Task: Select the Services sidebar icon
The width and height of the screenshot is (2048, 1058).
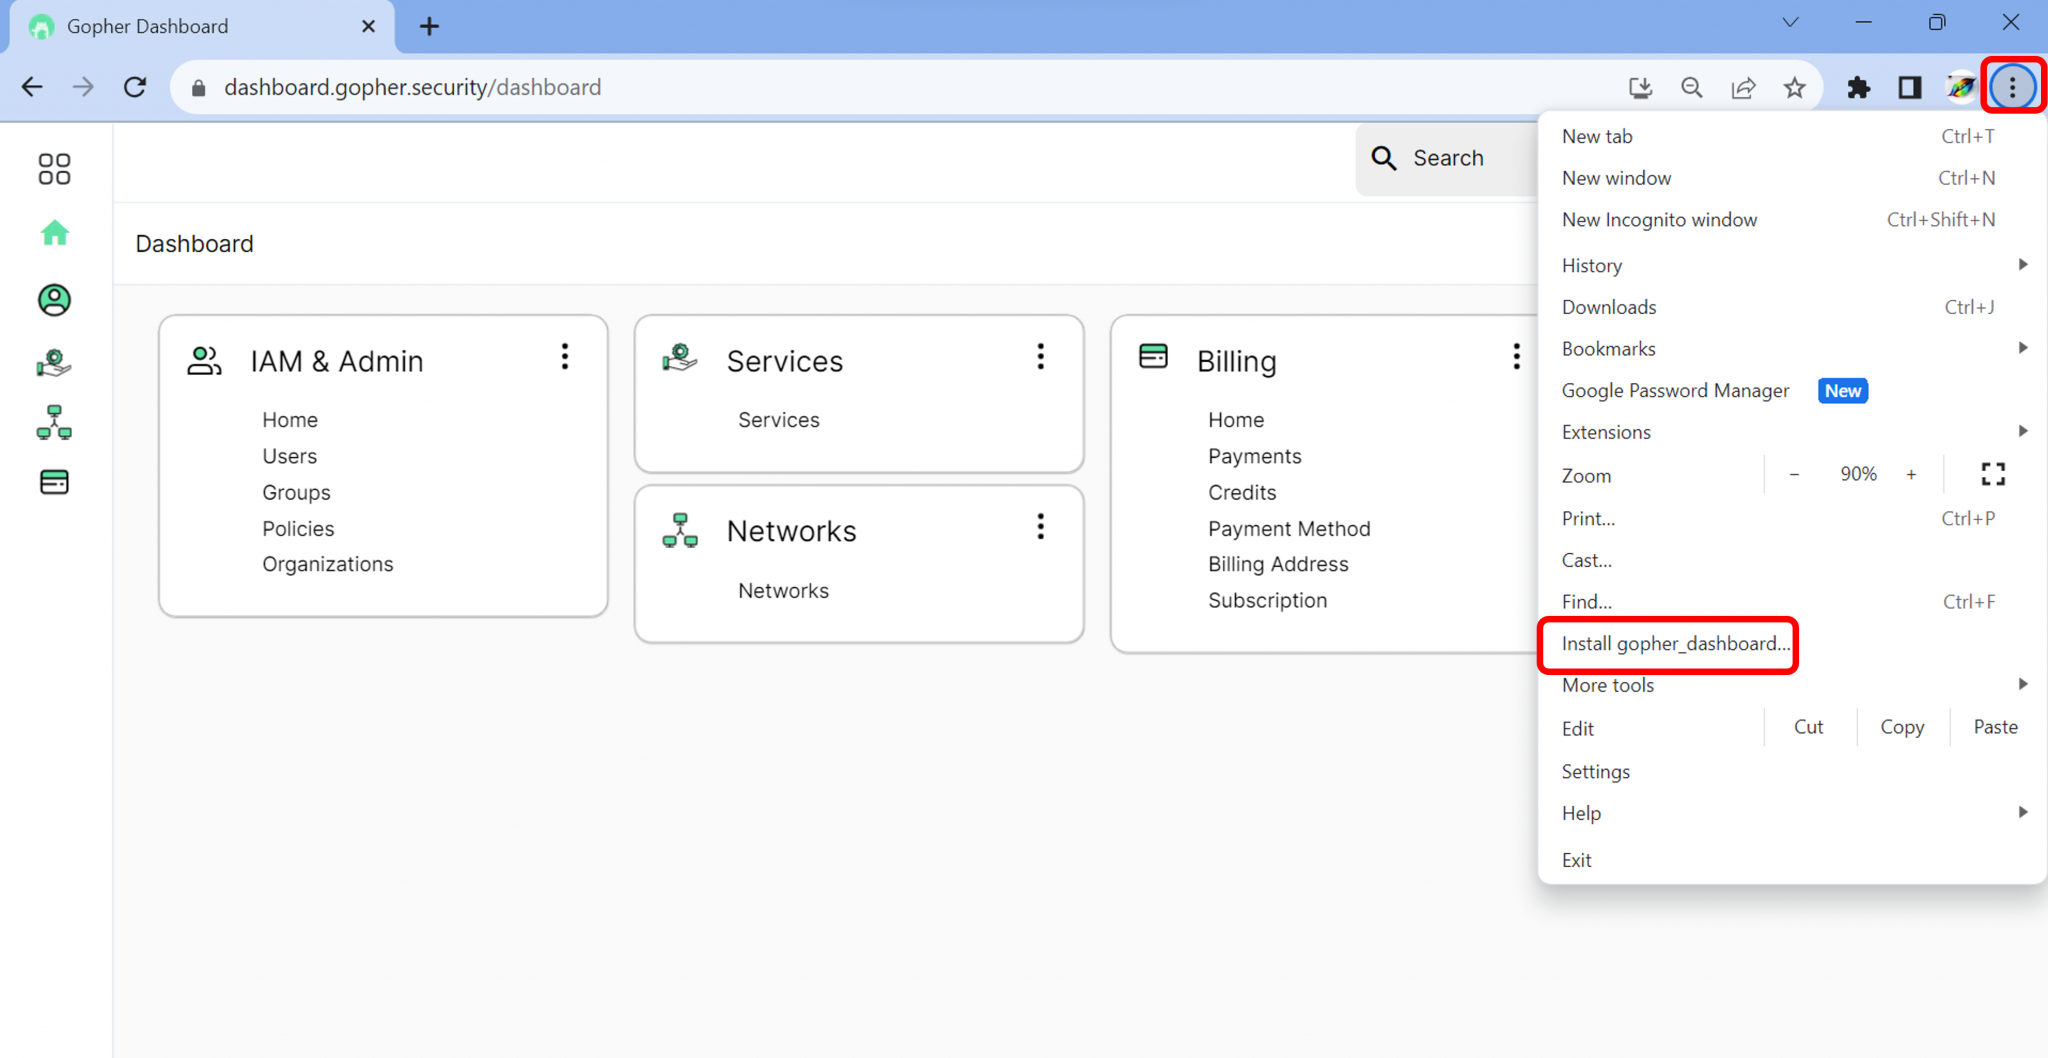Action: coord(54,363)
